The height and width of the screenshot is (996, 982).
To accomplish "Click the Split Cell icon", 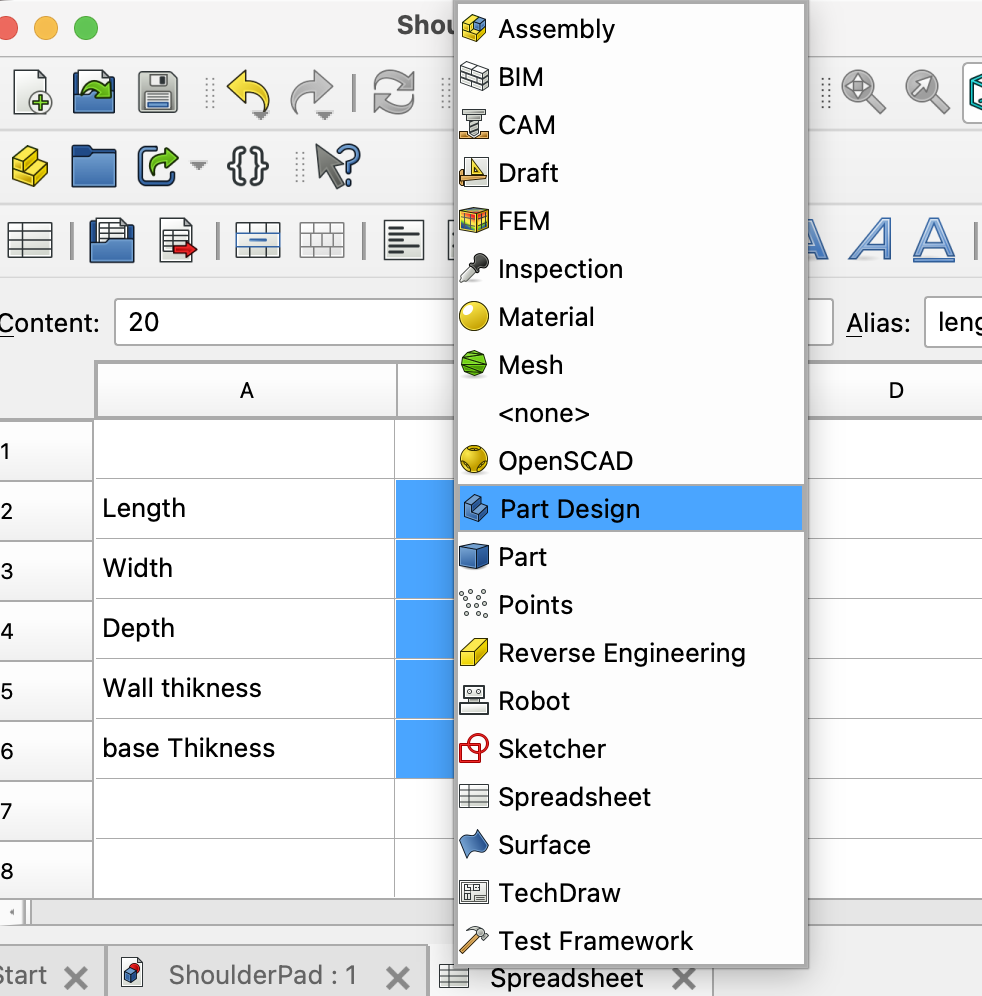I will pyautogui.click(x=322, y=240).
